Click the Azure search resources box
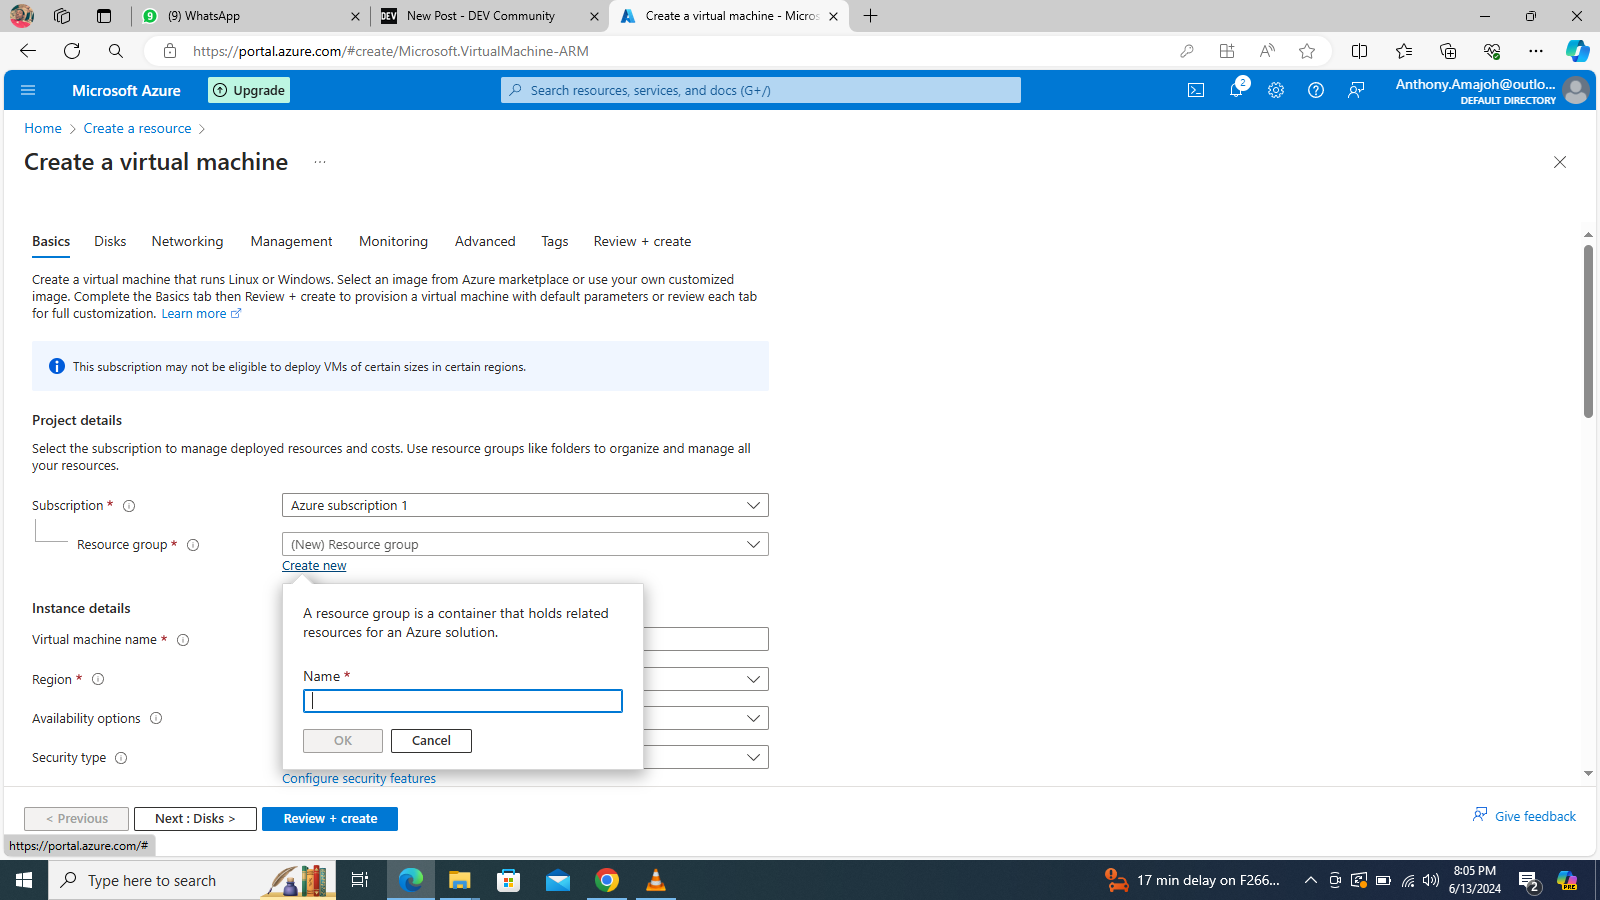Screen dimensions: 1600x900 coord(761,90)
